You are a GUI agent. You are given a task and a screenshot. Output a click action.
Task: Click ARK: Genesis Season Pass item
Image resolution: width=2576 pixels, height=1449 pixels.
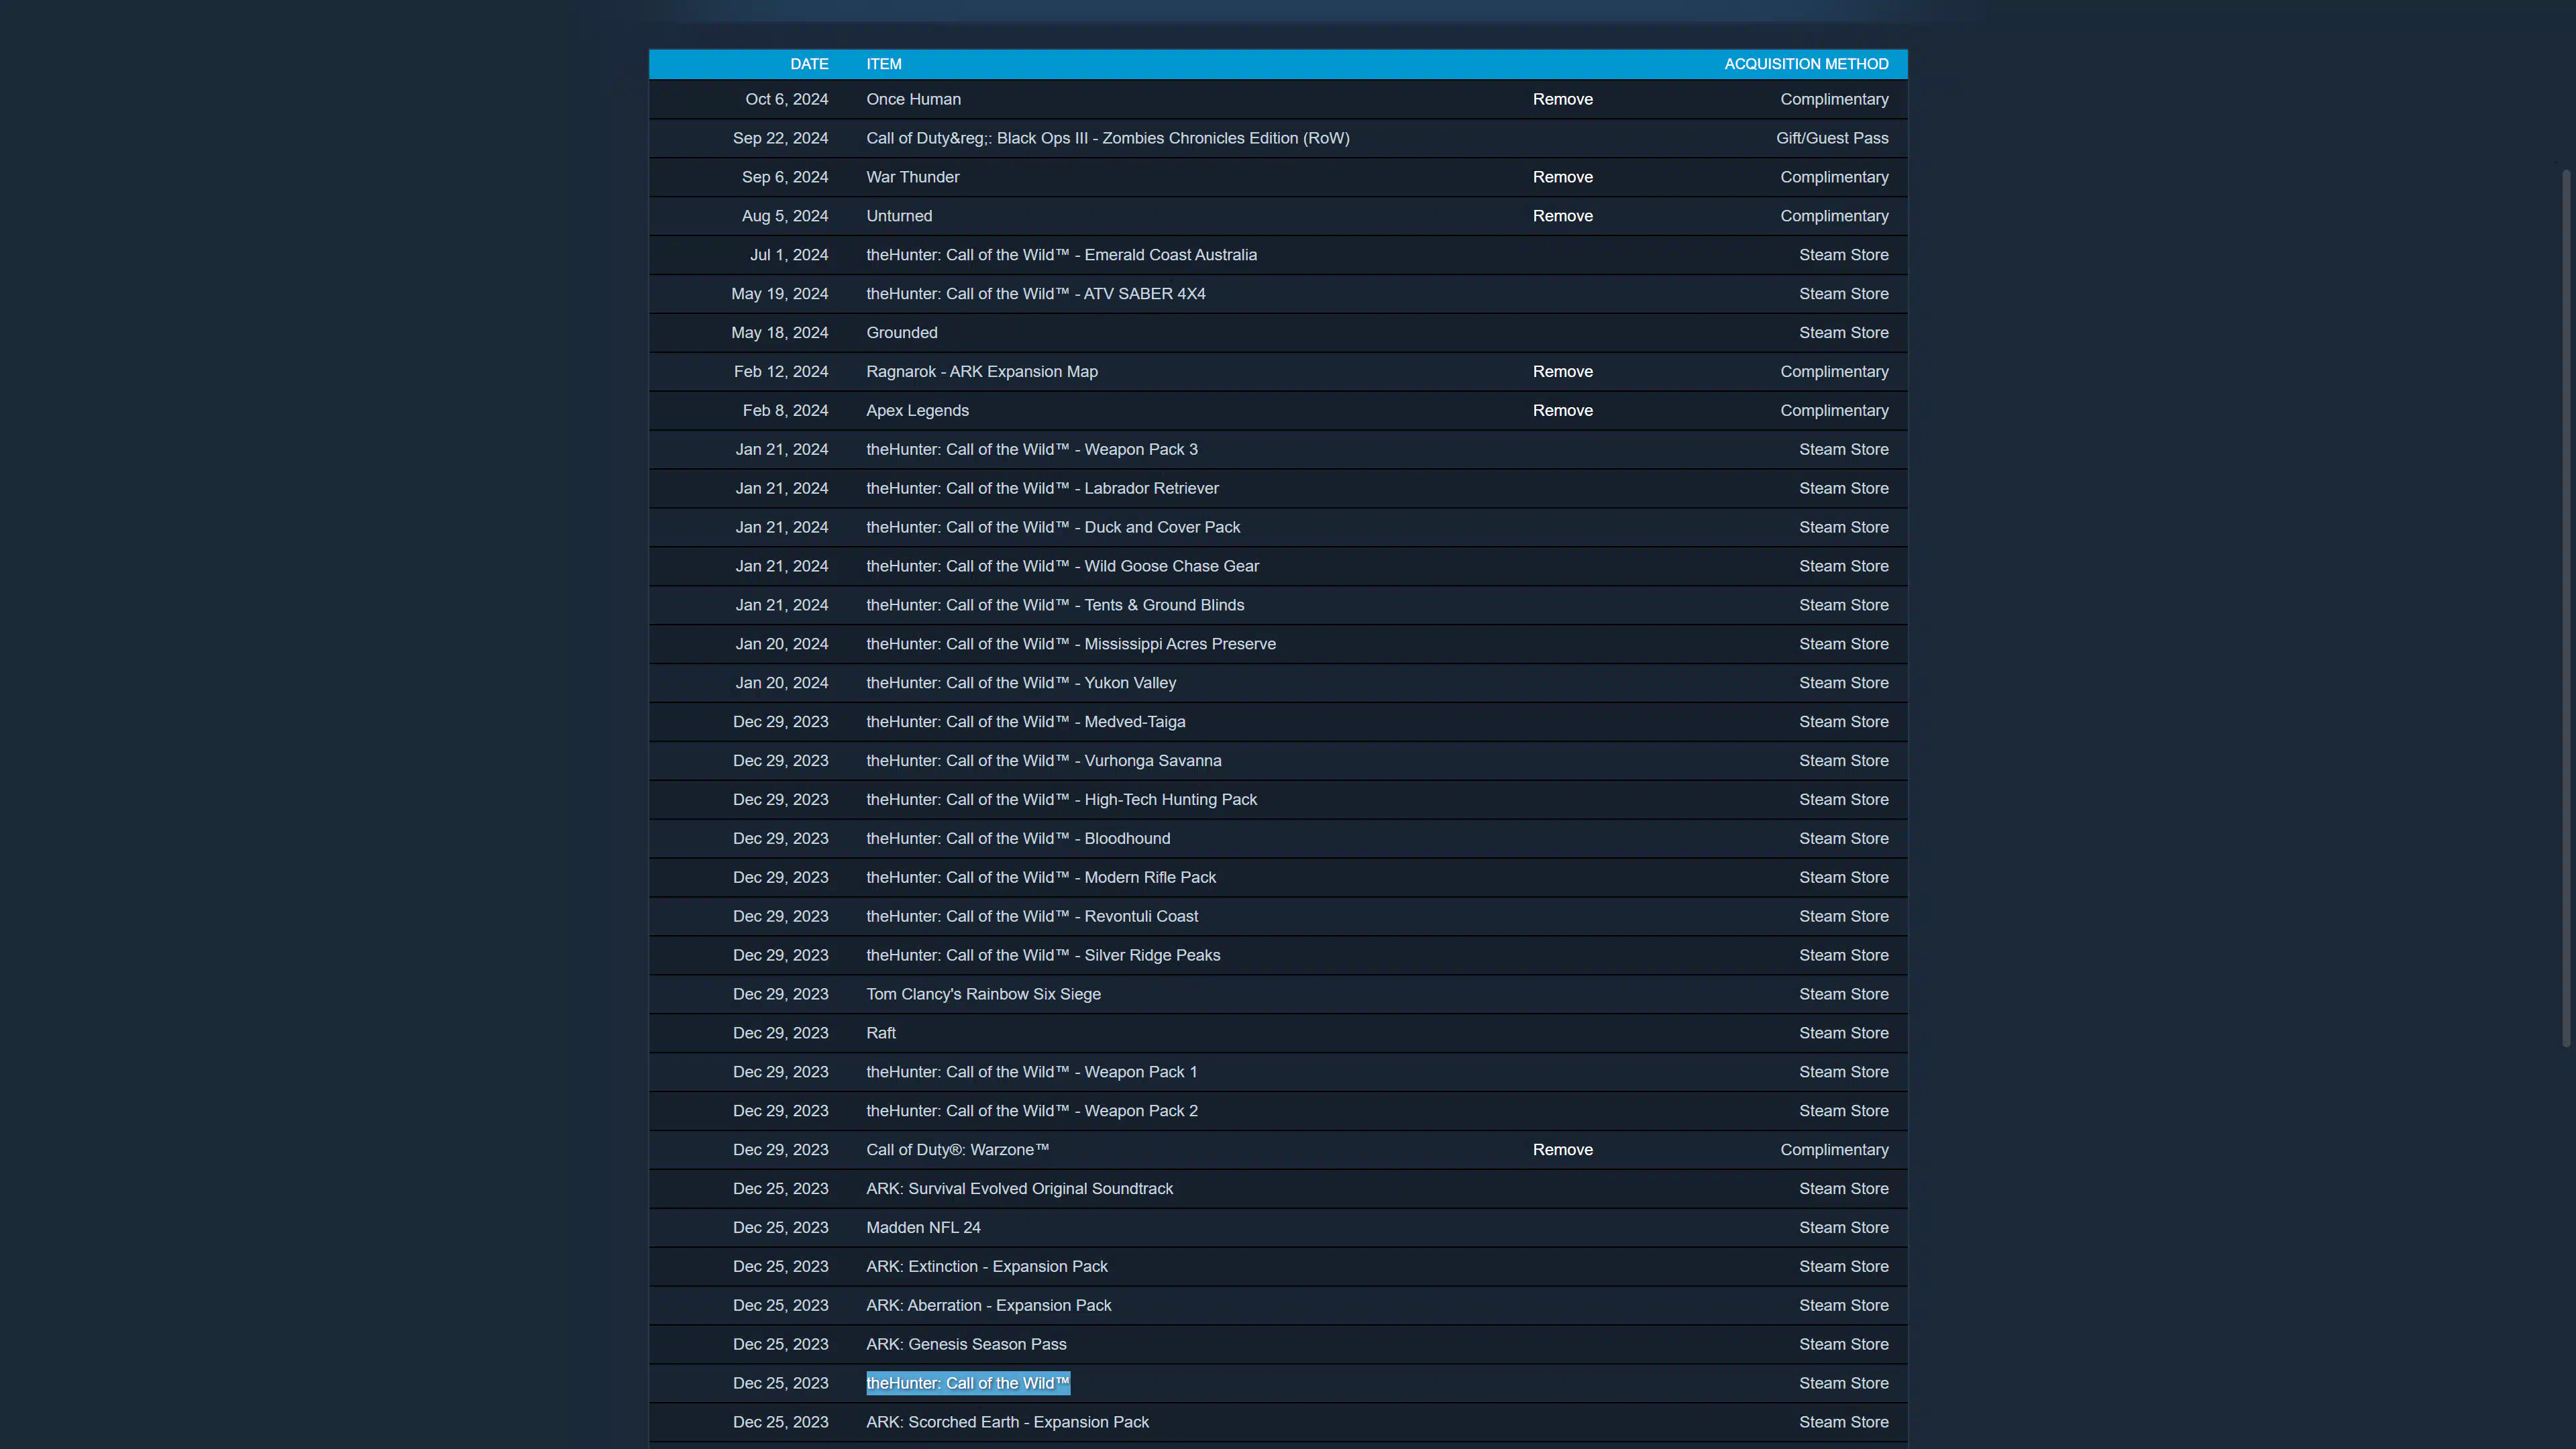pyautogui.click(x=966, y=1344)
